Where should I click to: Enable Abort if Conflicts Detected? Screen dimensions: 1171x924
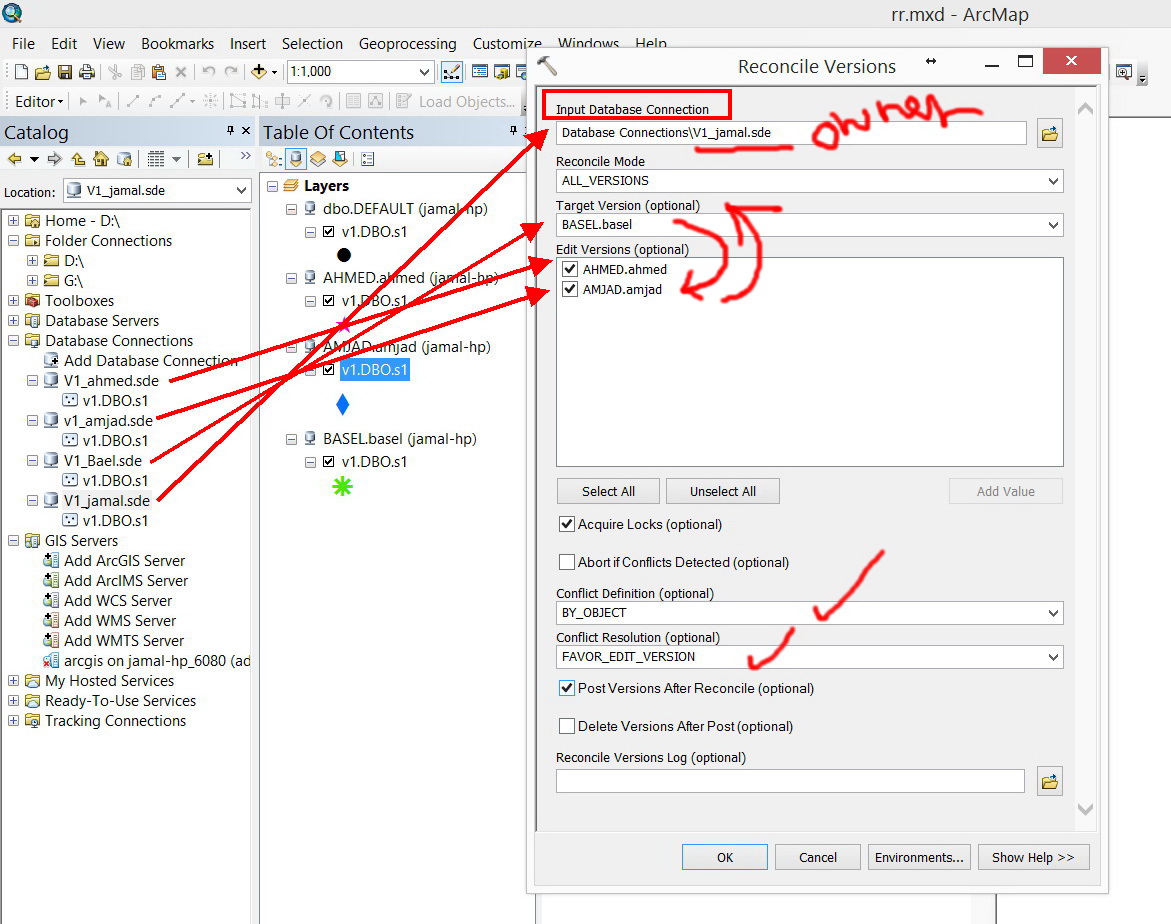pos(567,562)
